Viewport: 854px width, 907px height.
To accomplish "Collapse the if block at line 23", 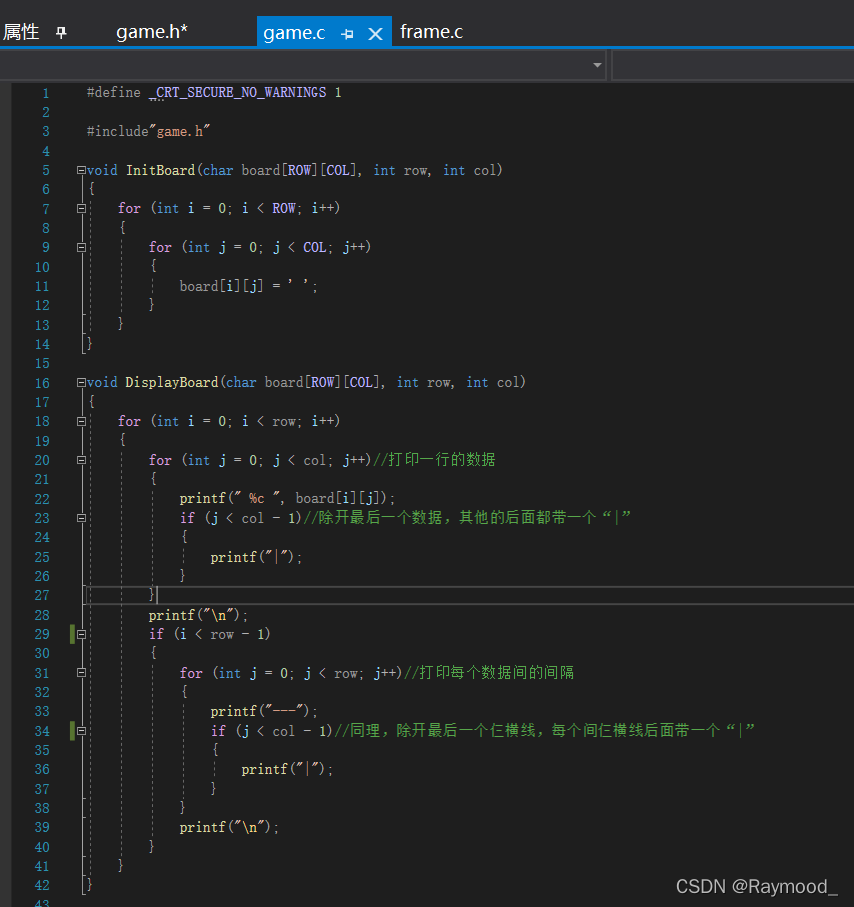I will pyautogui.click(x=82, y=518).
